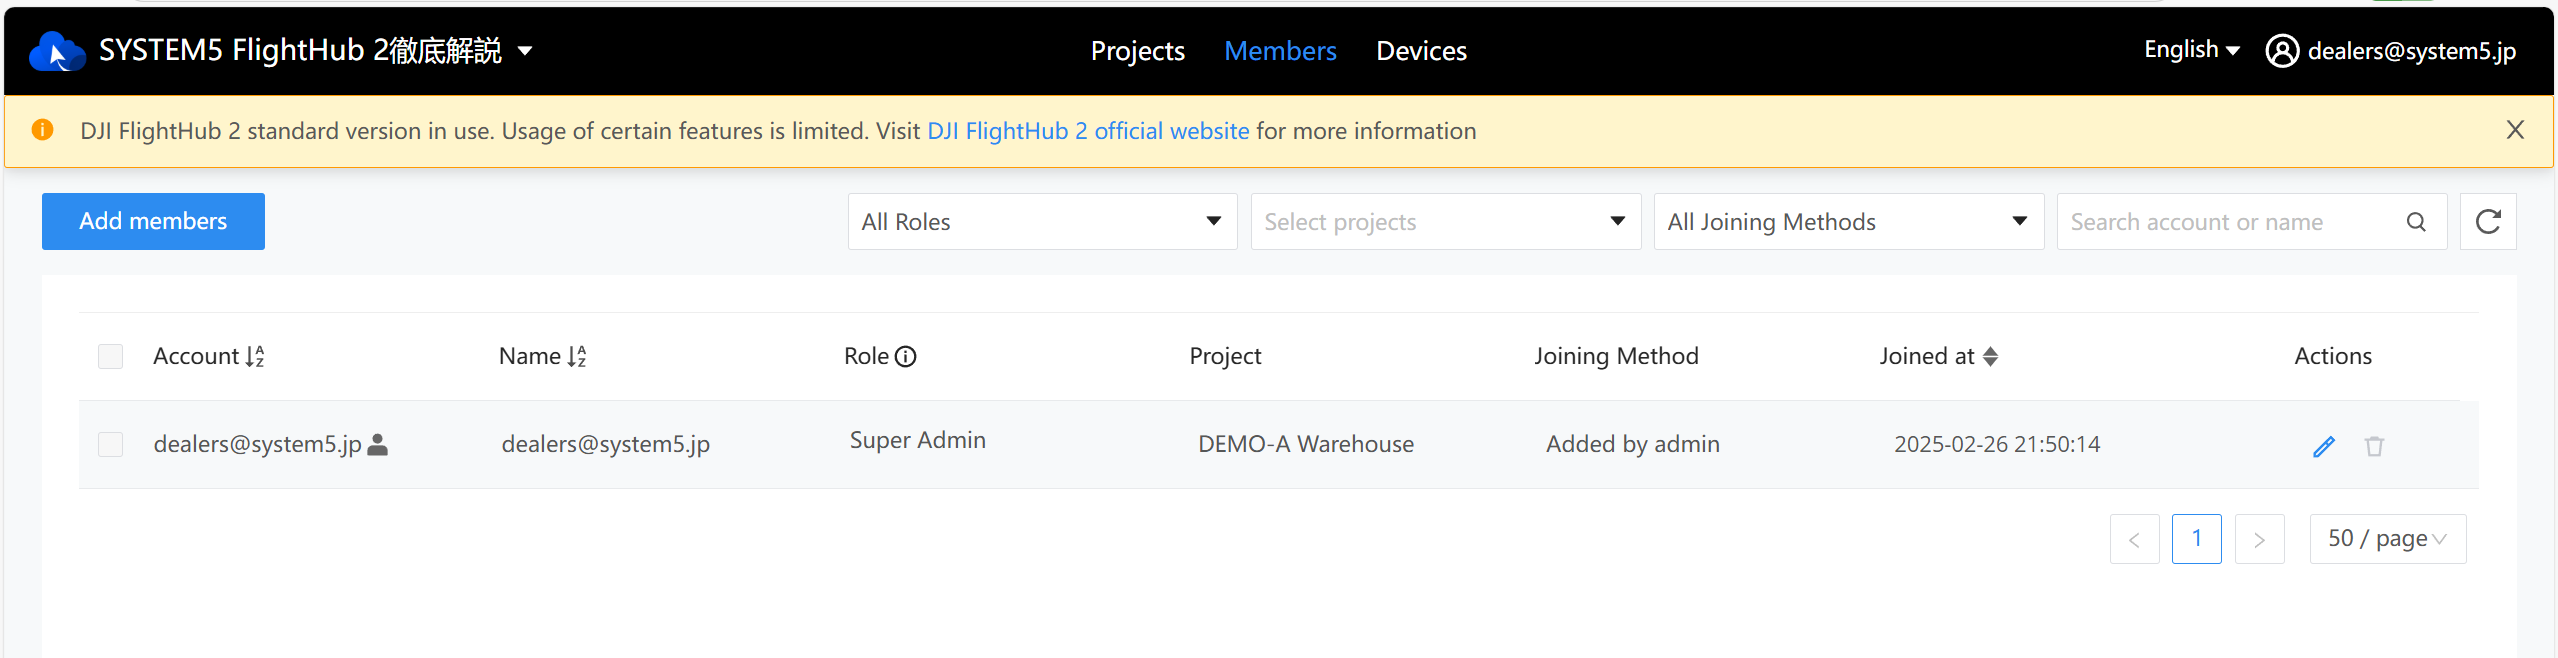2558x658 pixels.
Task: Click the orange warning info icon
Action: (42, 130)
